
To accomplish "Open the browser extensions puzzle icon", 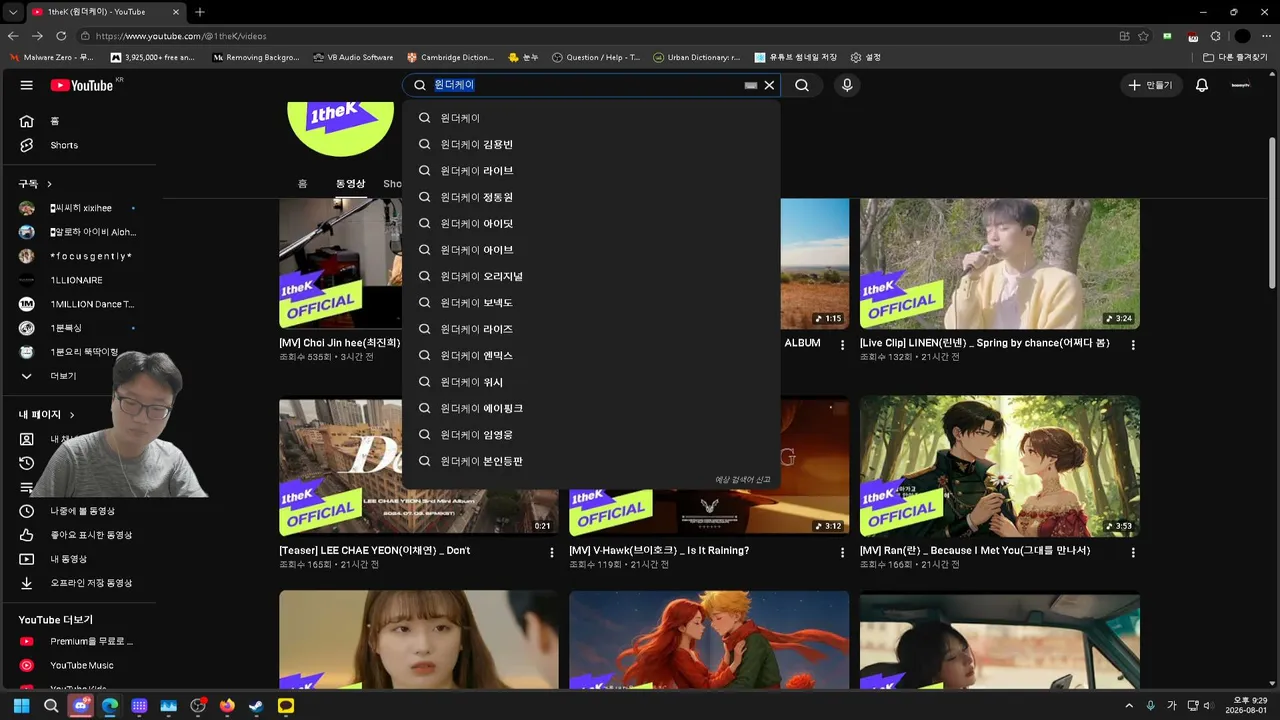I will pos(1215,36).
